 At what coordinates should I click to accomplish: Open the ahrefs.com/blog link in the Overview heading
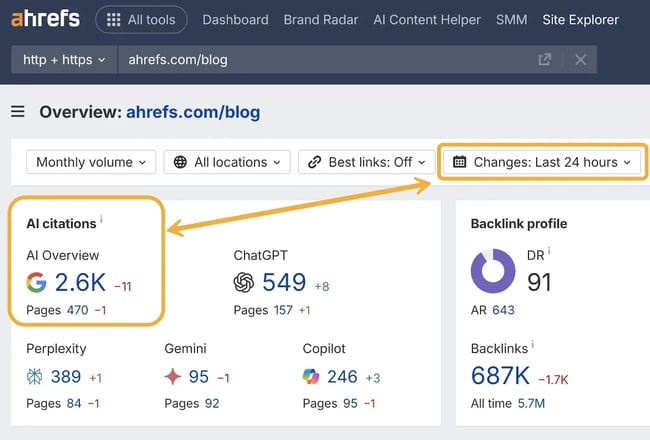pyautogui.click(x=193, y=112)
